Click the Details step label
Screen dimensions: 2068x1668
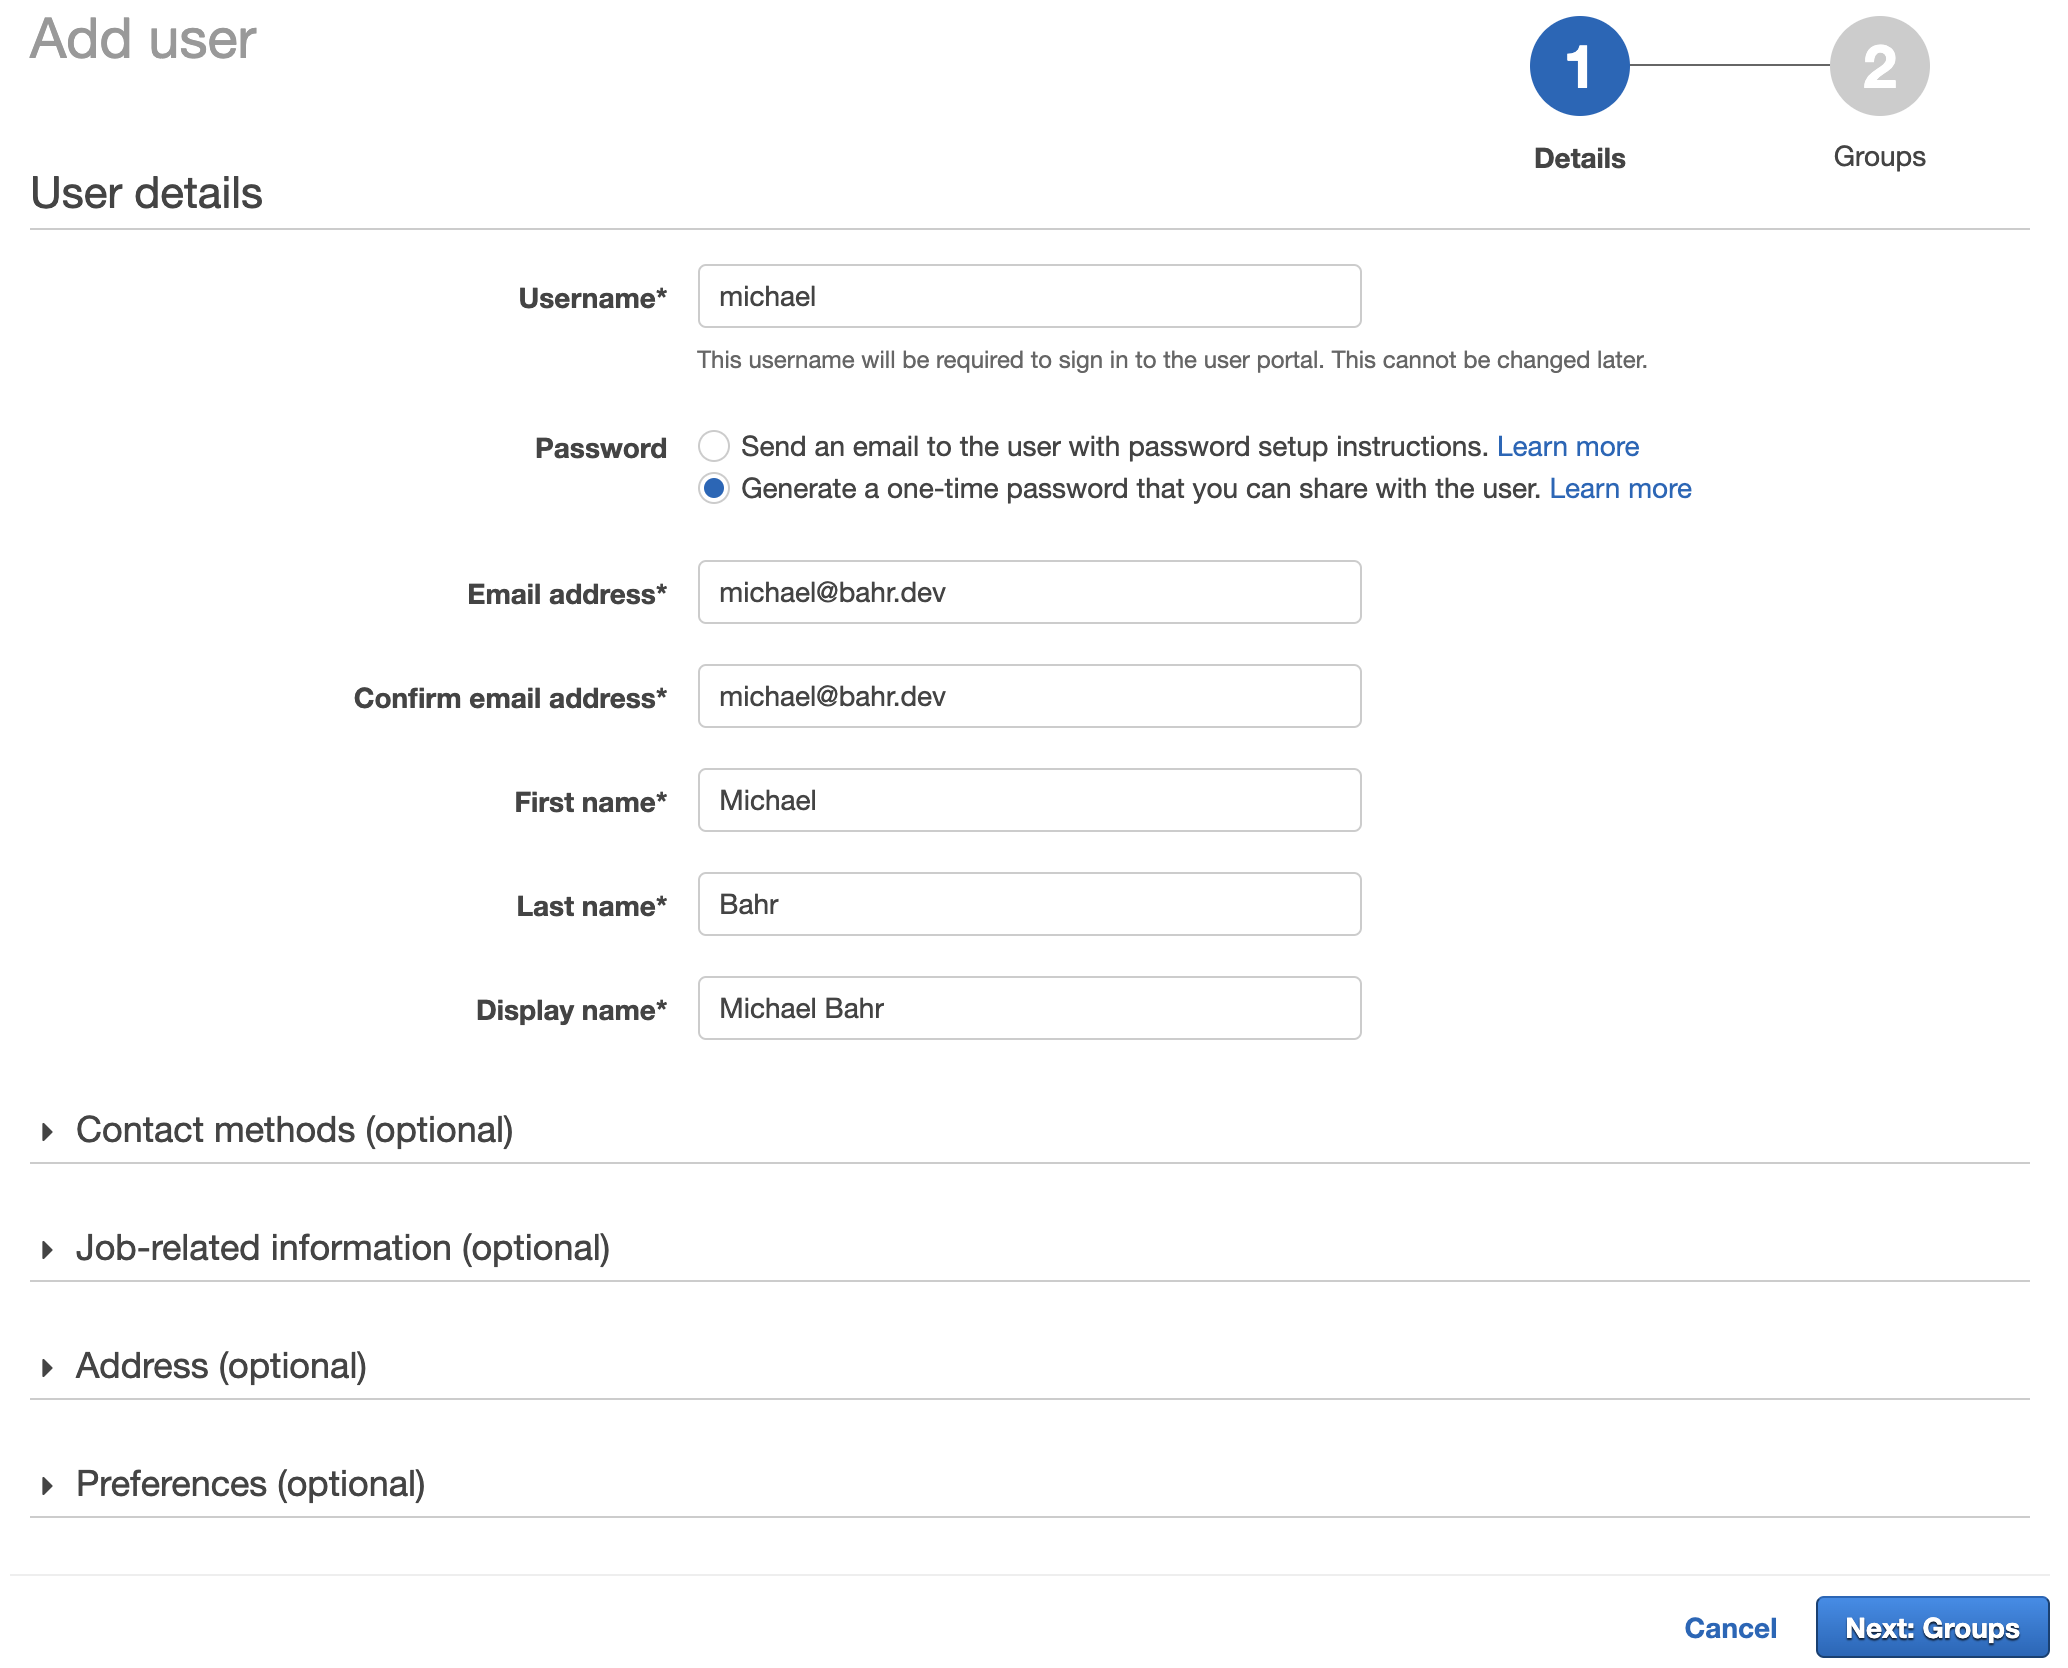click(x=1579, y=158)
